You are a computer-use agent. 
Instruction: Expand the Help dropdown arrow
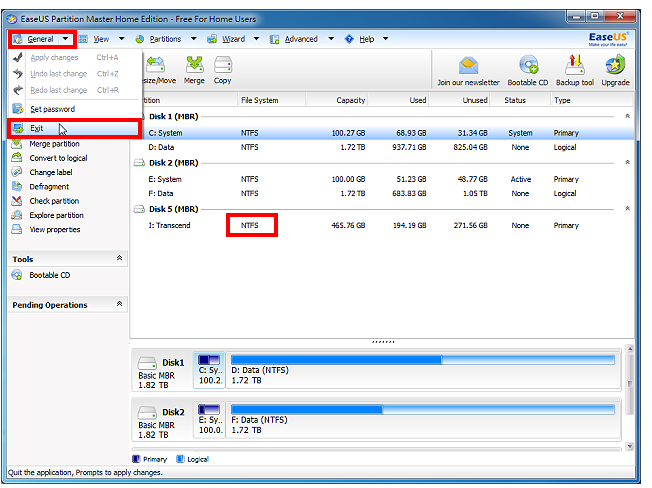pos(385,39)
